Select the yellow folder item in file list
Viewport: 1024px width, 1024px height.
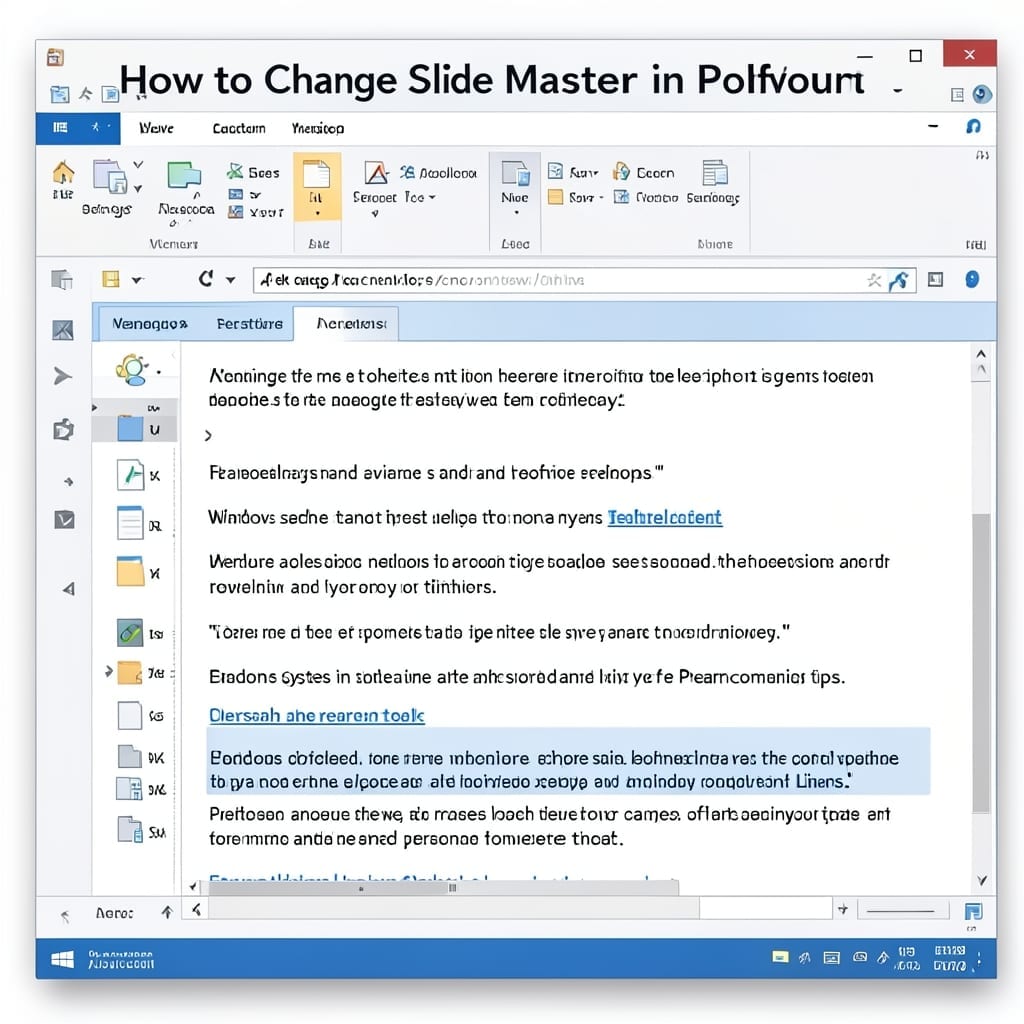pyautogui.click(x=139, y=572)
